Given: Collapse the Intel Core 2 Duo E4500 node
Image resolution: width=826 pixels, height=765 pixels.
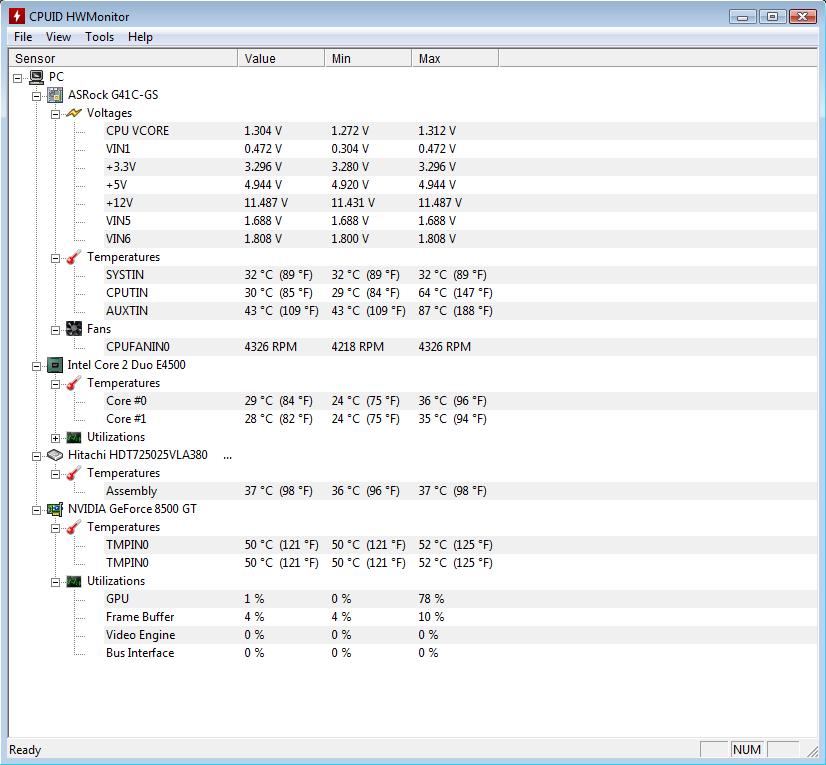Looking at the screenshot, I should pos(36,366).
